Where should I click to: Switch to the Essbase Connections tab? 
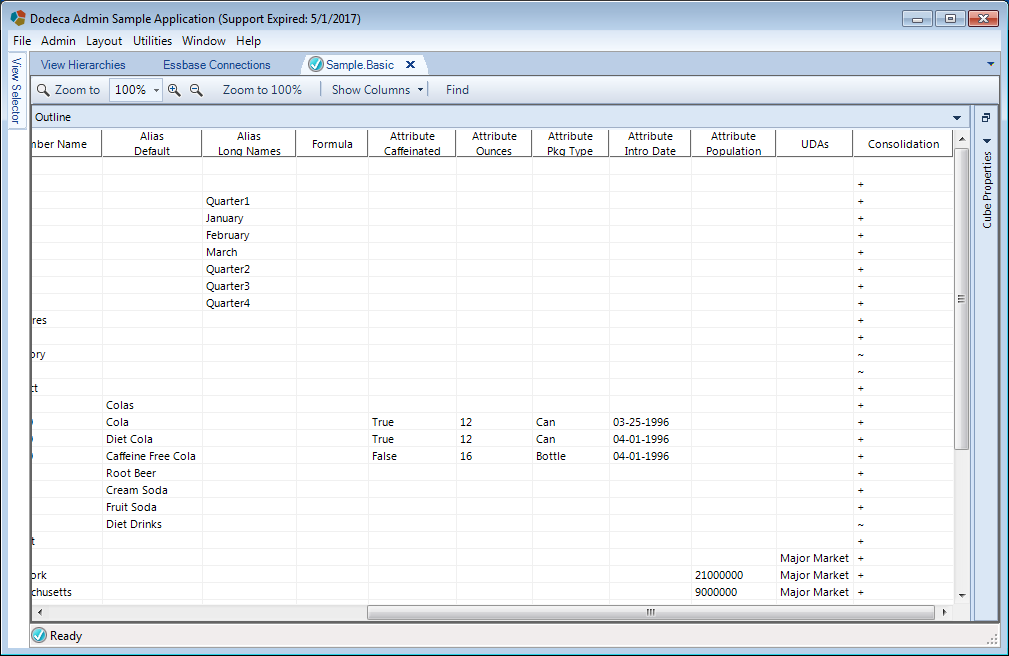click(x=216, y=64)
